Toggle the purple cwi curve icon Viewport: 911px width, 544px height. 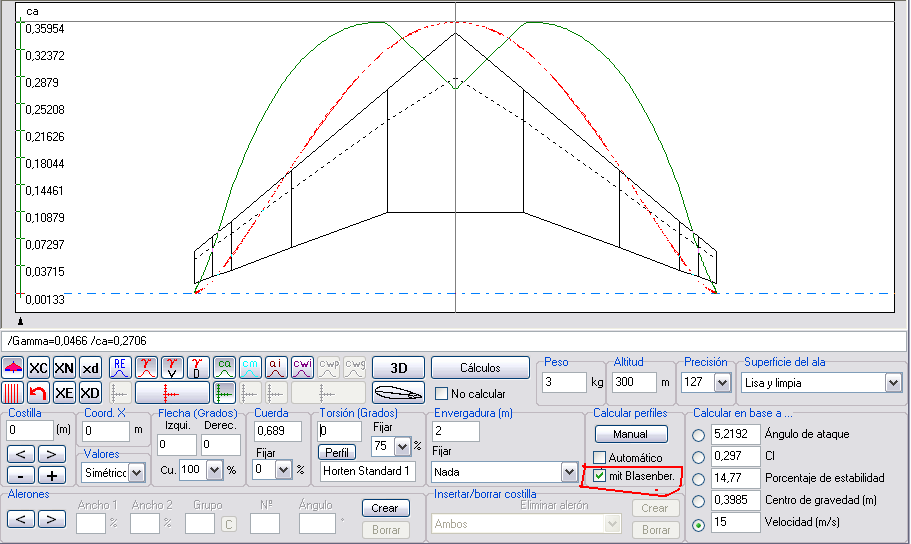click(x=302, y=368)
